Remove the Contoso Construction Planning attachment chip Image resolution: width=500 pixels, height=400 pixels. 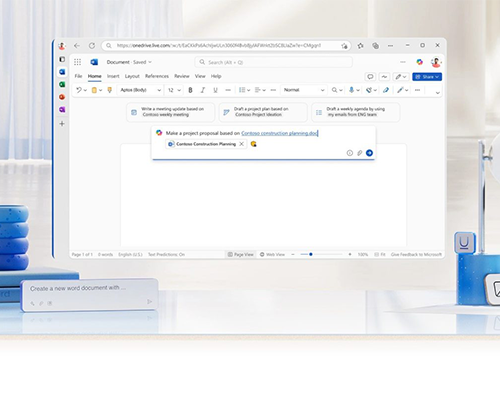point(242,144)
